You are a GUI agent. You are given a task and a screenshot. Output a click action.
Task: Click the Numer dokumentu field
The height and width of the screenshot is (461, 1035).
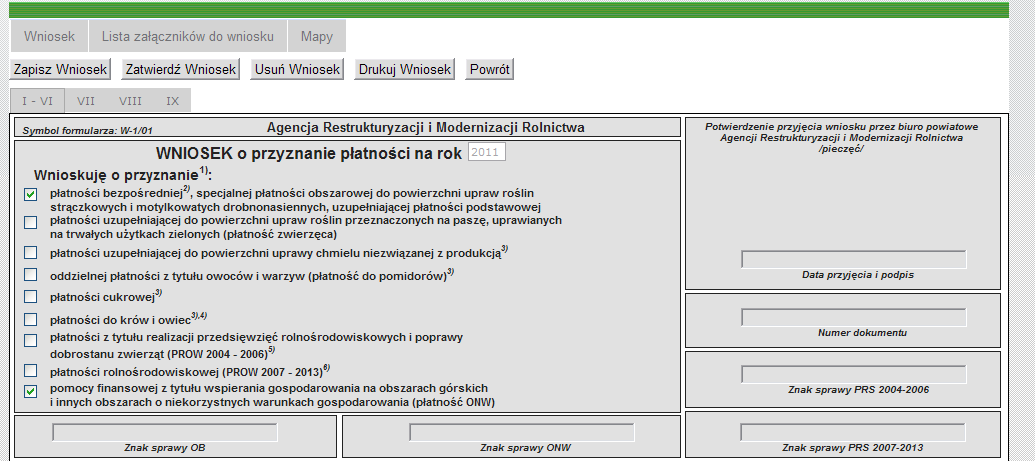pos(853,318)
